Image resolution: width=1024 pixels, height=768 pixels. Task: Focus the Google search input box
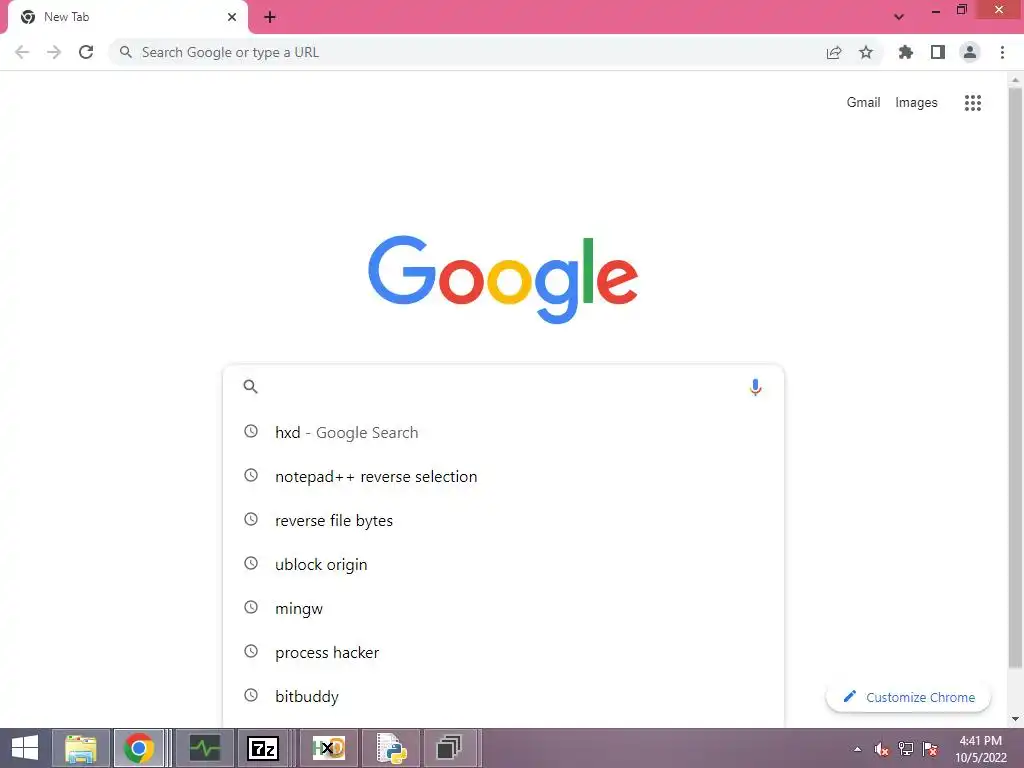(x=503, y=387)
